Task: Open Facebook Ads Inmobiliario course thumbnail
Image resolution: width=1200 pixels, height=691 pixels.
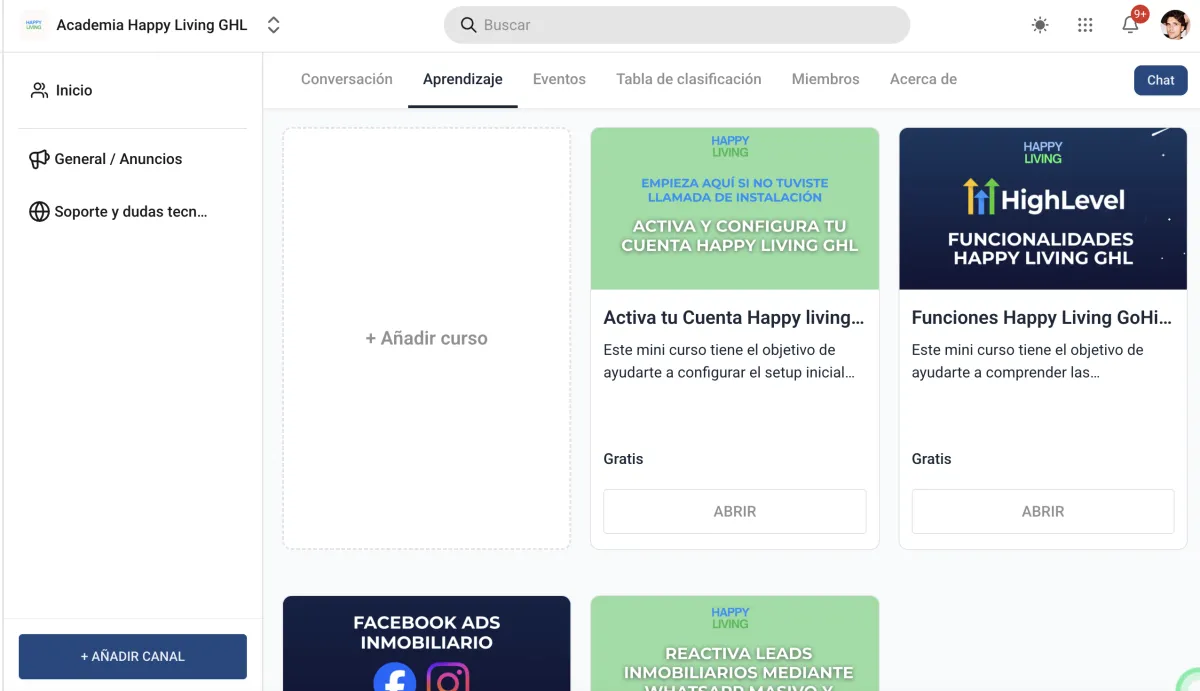Action: click(x=427, y=643)
